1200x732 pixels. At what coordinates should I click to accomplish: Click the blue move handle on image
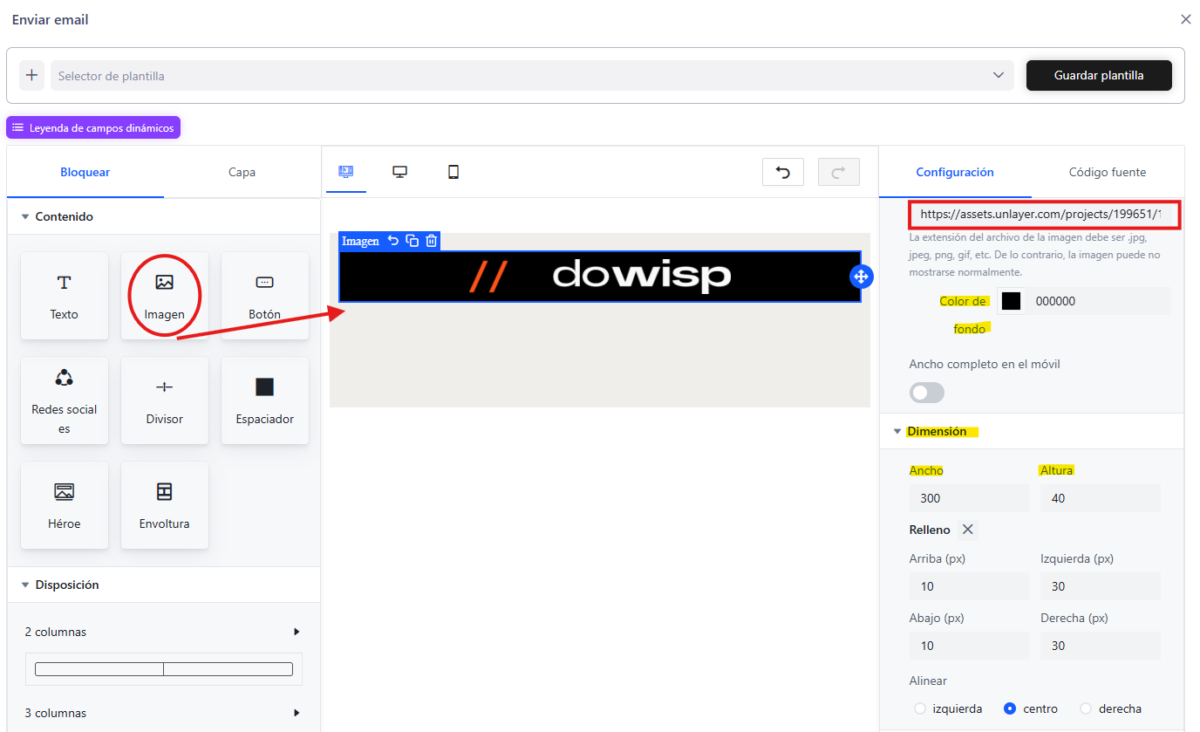(x=861, y=277)
